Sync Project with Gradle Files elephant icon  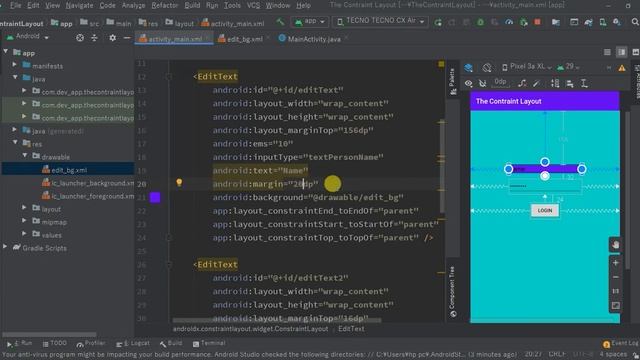(588, 22)
